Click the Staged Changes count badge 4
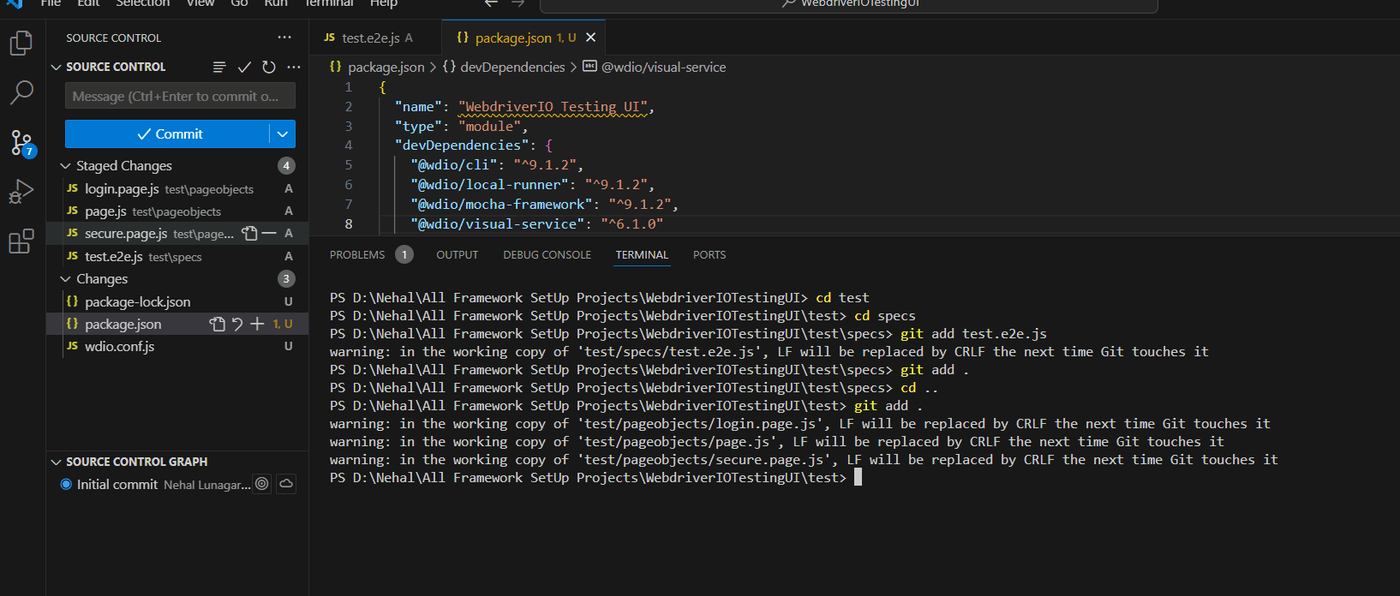1400x596 pixels. coord(287,166)
